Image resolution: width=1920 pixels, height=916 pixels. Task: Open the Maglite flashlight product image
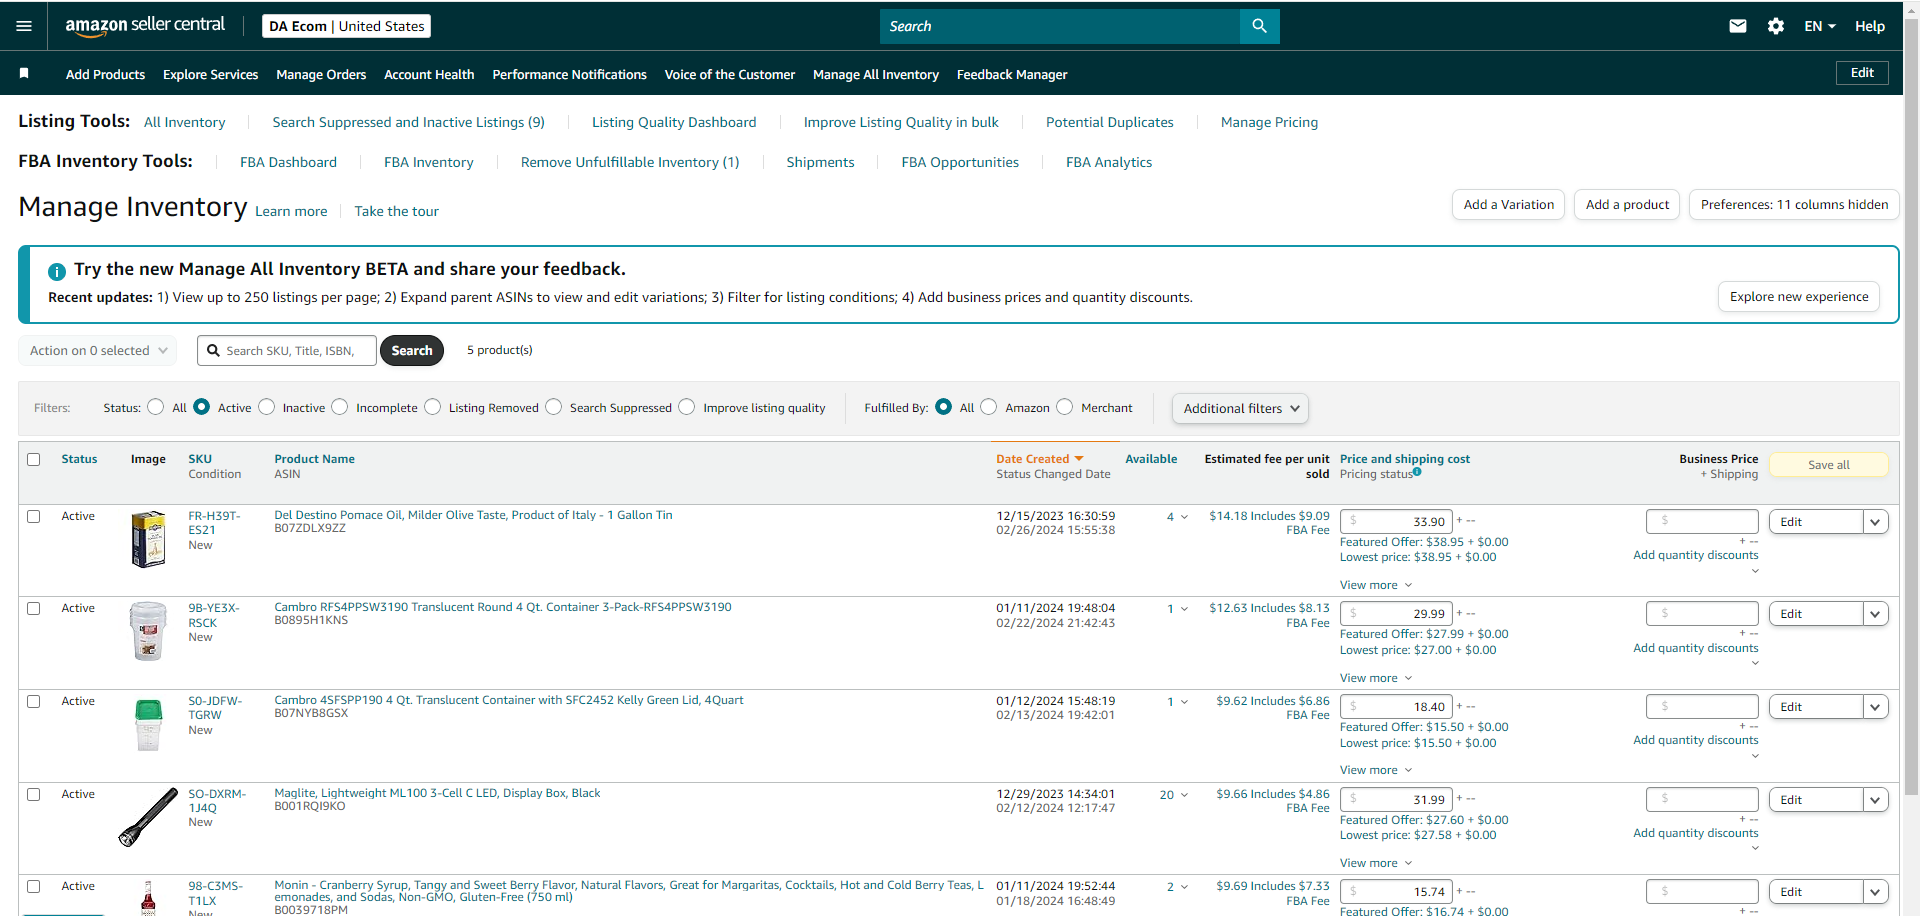tap(148, 816)
